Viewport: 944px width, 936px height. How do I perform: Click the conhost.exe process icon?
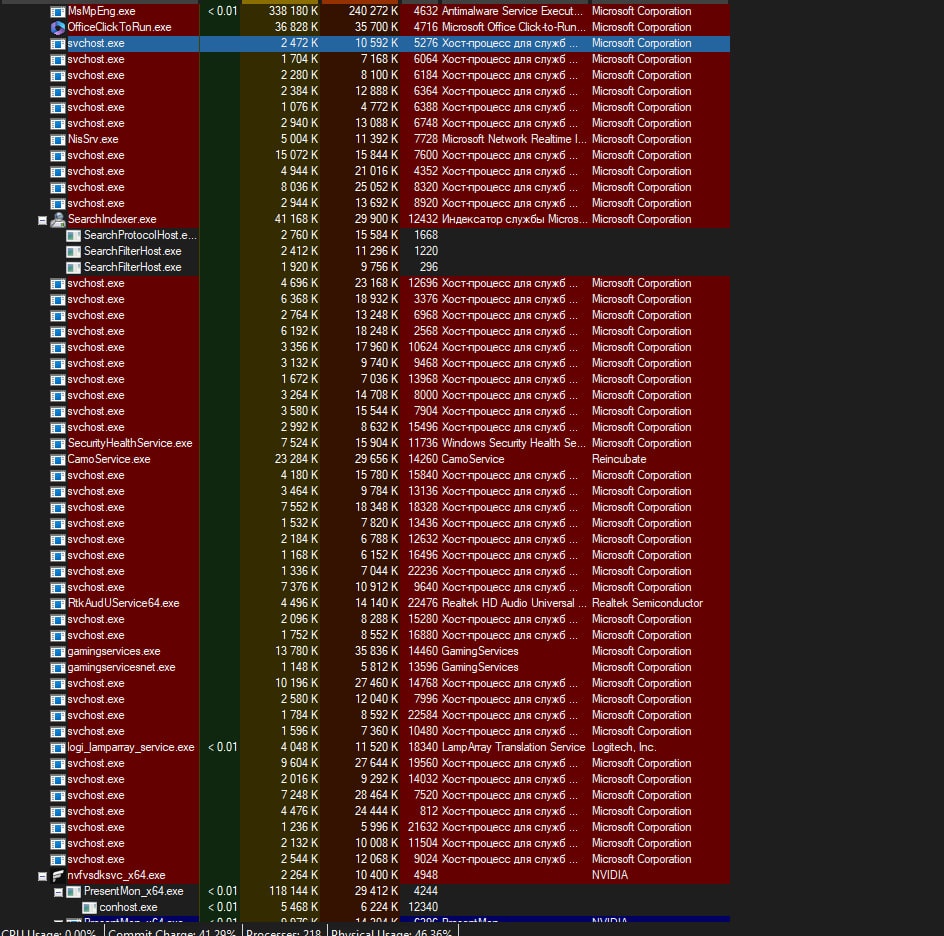coord(89,908)
